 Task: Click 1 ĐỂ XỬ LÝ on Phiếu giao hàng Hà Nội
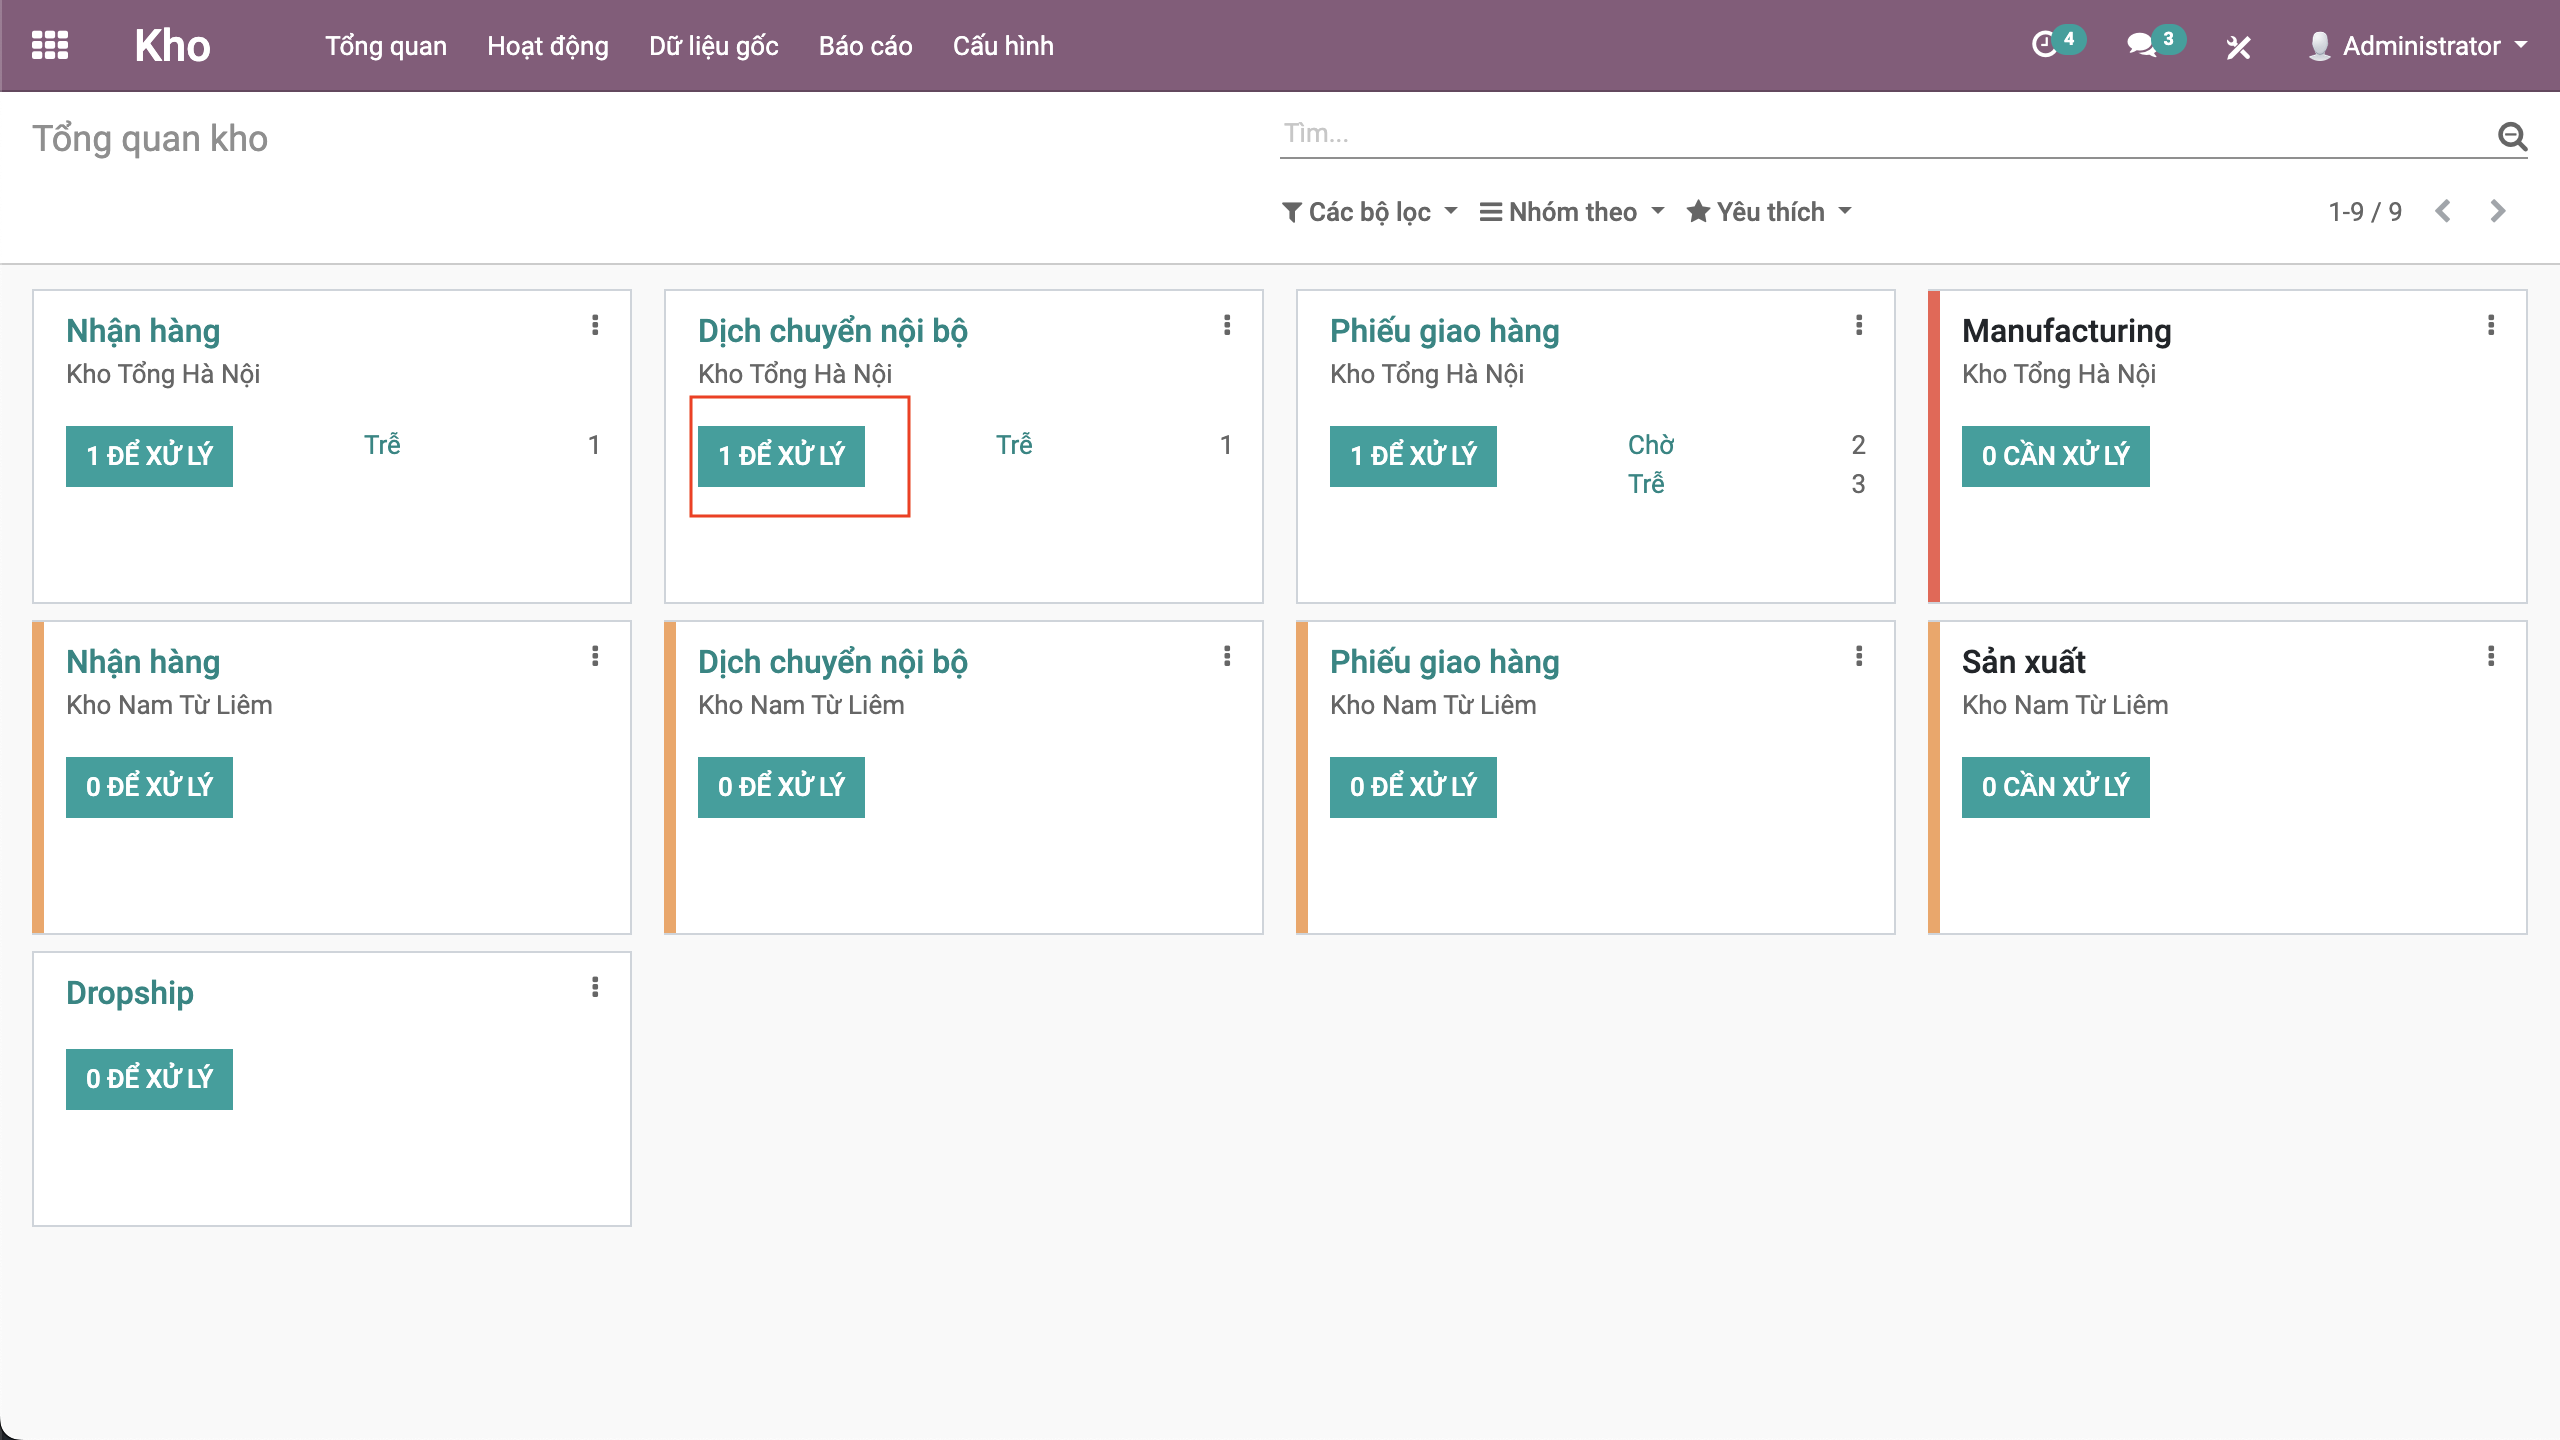[1413, 456]
